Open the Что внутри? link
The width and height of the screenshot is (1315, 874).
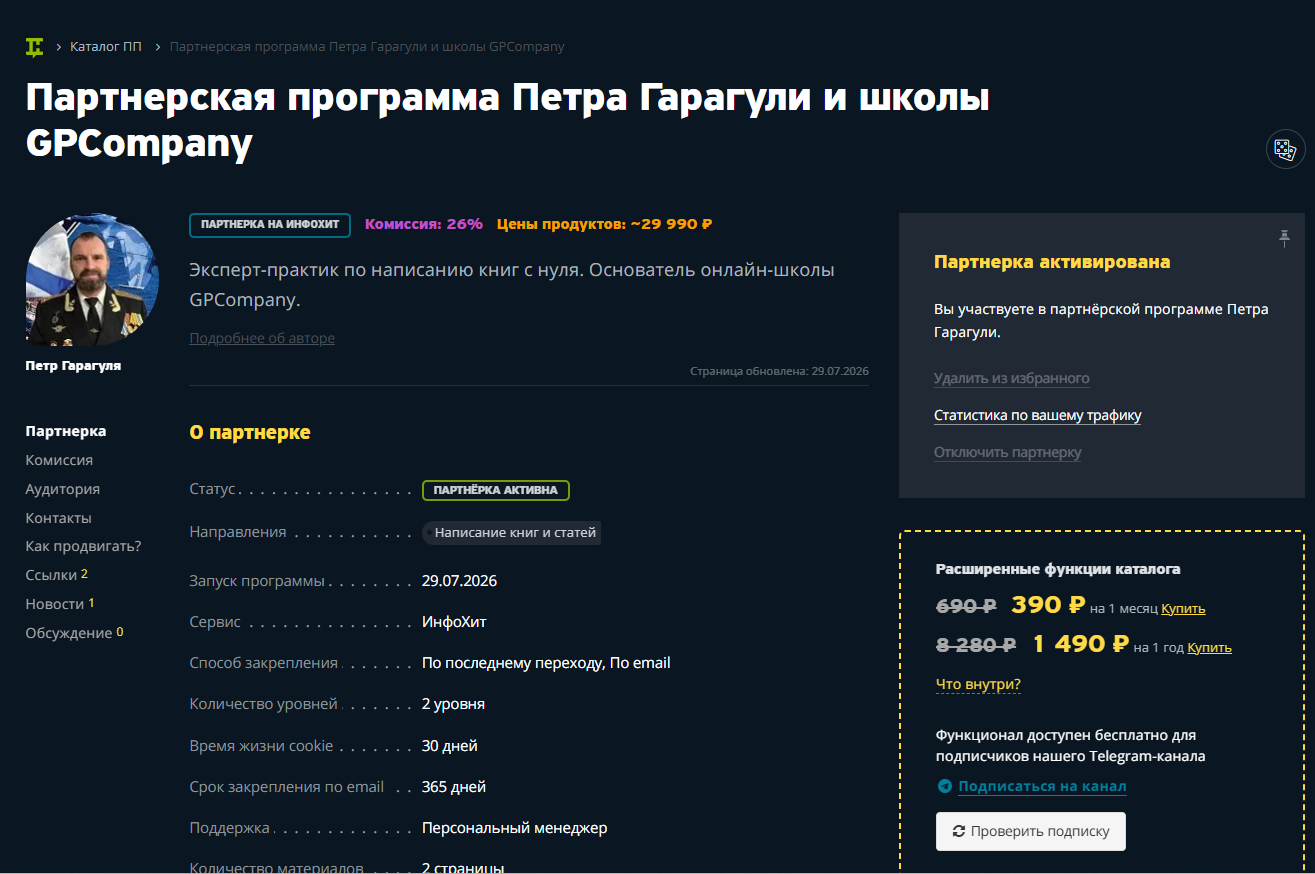tap(978, 684)
